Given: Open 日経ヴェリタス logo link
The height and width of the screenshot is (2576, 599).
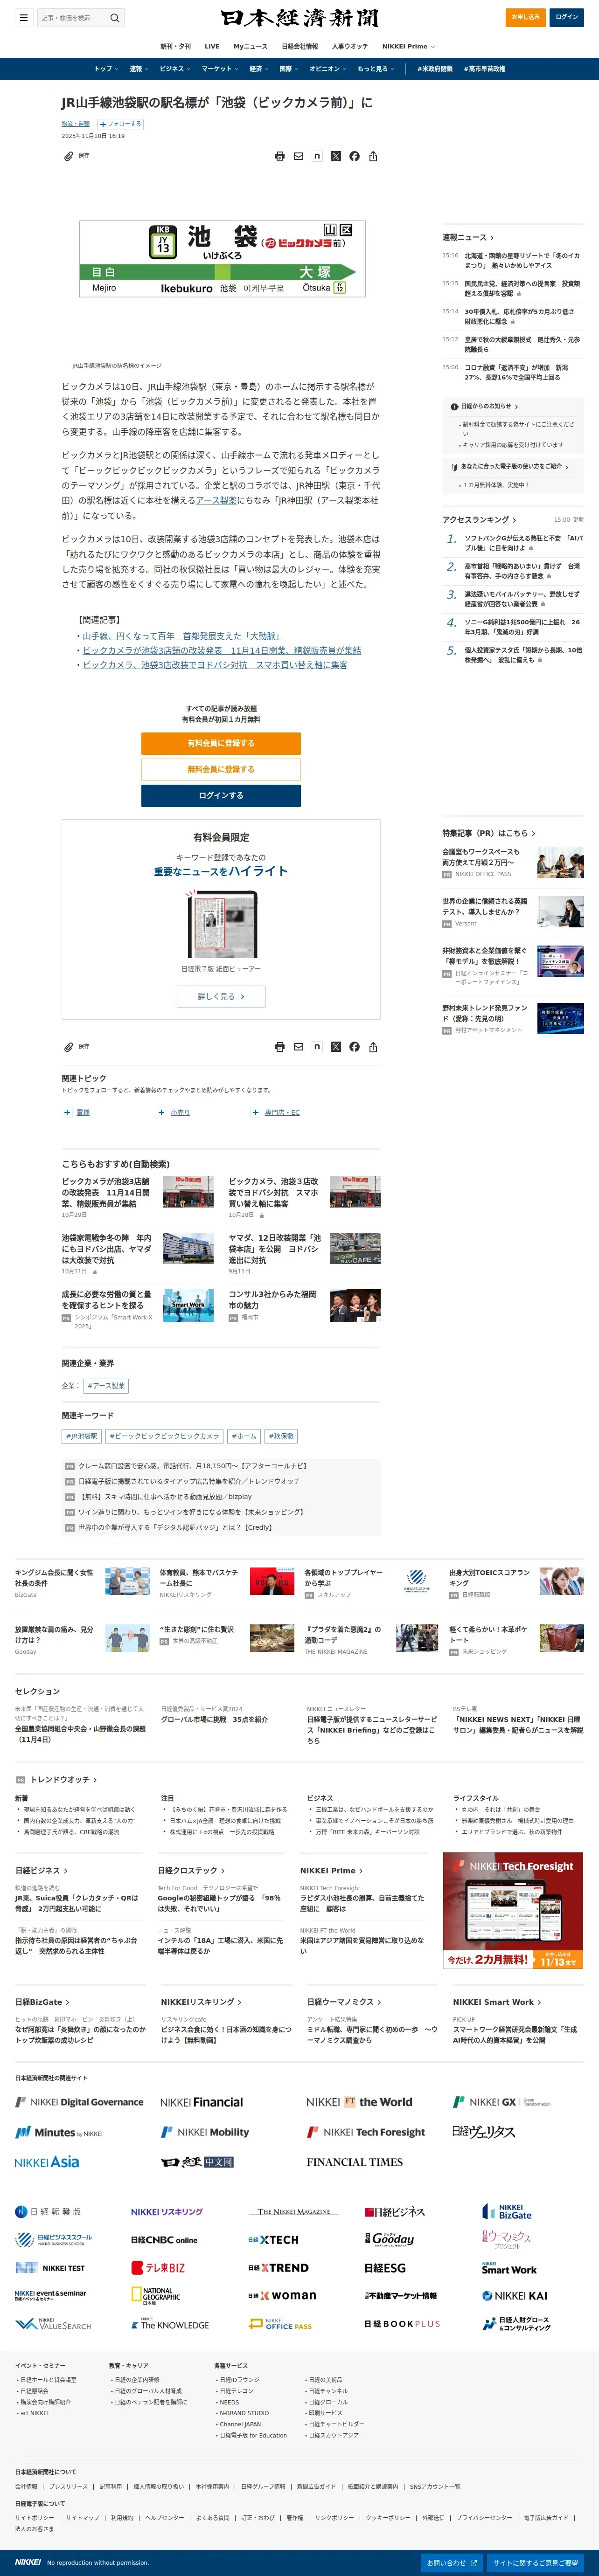Looking at the screenshot, I should (483, 2132).
